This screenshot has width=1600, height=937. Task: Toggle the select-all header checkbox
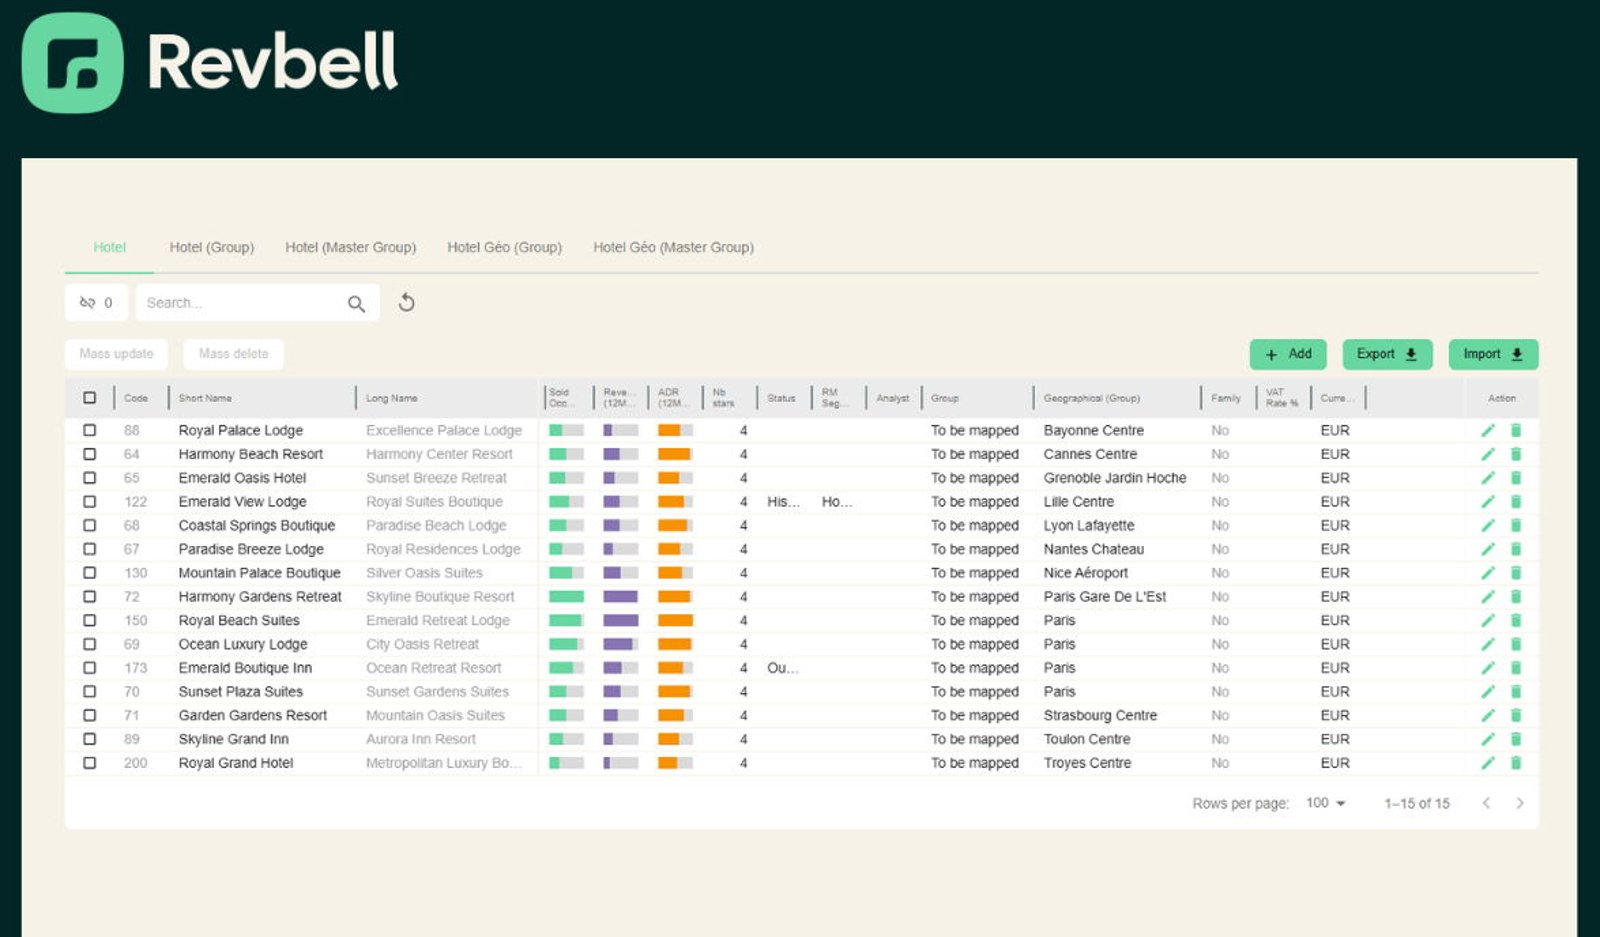90,398
